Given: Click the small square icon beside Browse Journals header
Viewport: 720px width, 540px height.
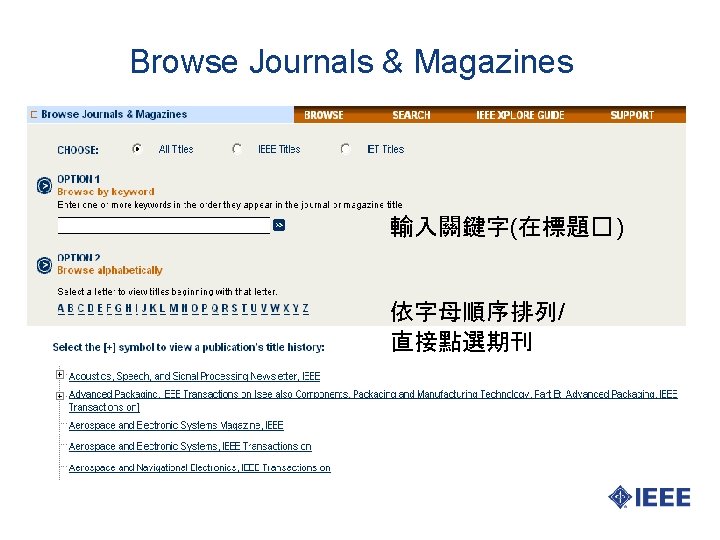Looking at the screenshot, I should (x=34, y=114).
